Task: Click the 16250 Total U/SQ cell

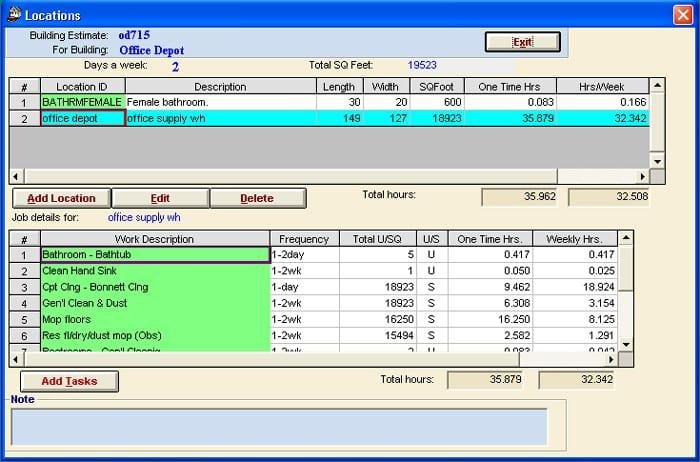Action: point(378,319)
